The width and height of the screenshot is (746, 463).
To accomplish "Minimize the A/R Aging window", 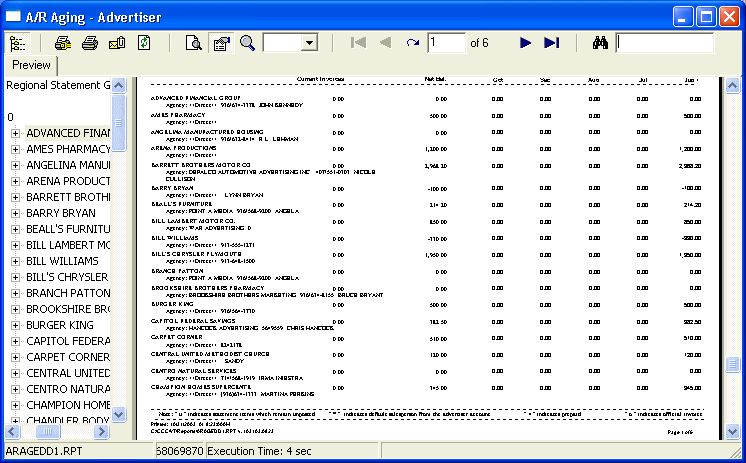I will point(683,17).
